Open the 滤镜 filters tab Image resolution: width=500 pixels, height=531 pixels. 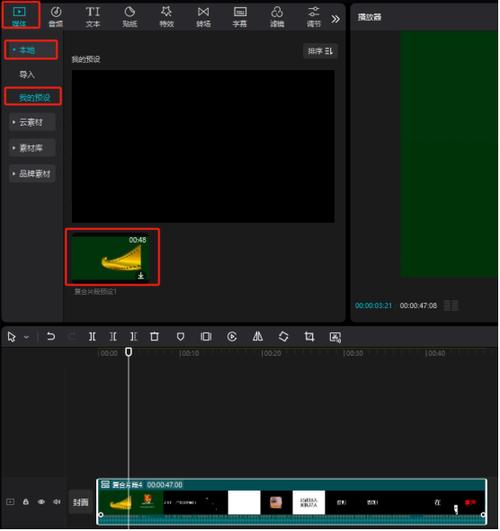pyautogui.click(x=277, y=16)
